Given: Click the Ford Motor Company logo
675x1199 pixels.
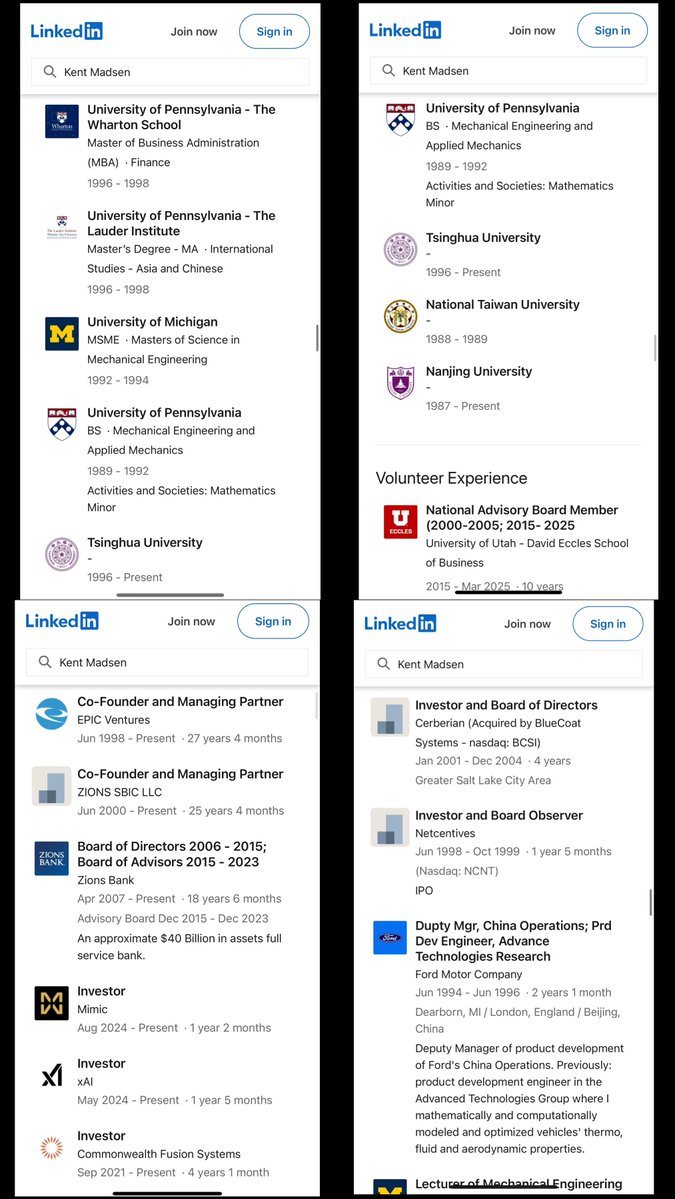Looking at the screenshot, I should point(390,938).
